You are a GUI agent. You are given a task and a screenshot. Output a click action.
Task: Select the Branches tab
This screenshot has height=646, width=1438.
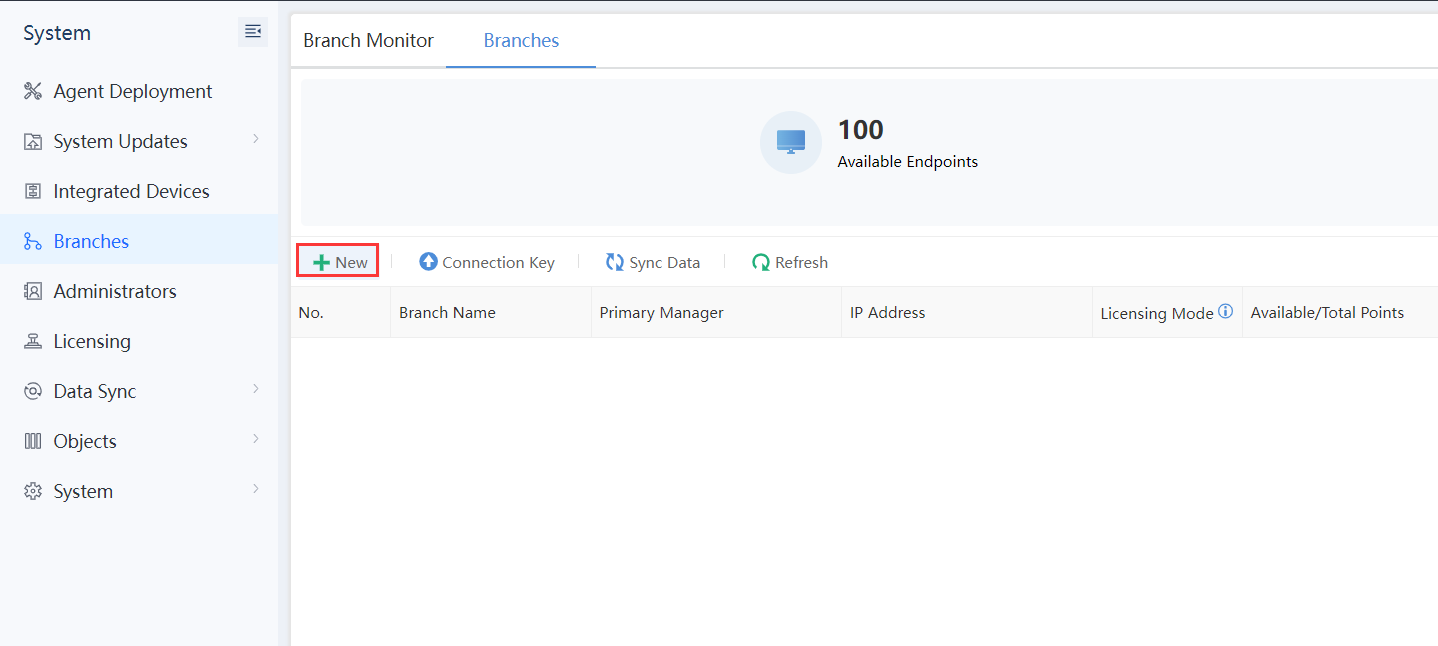pos(521,41)
